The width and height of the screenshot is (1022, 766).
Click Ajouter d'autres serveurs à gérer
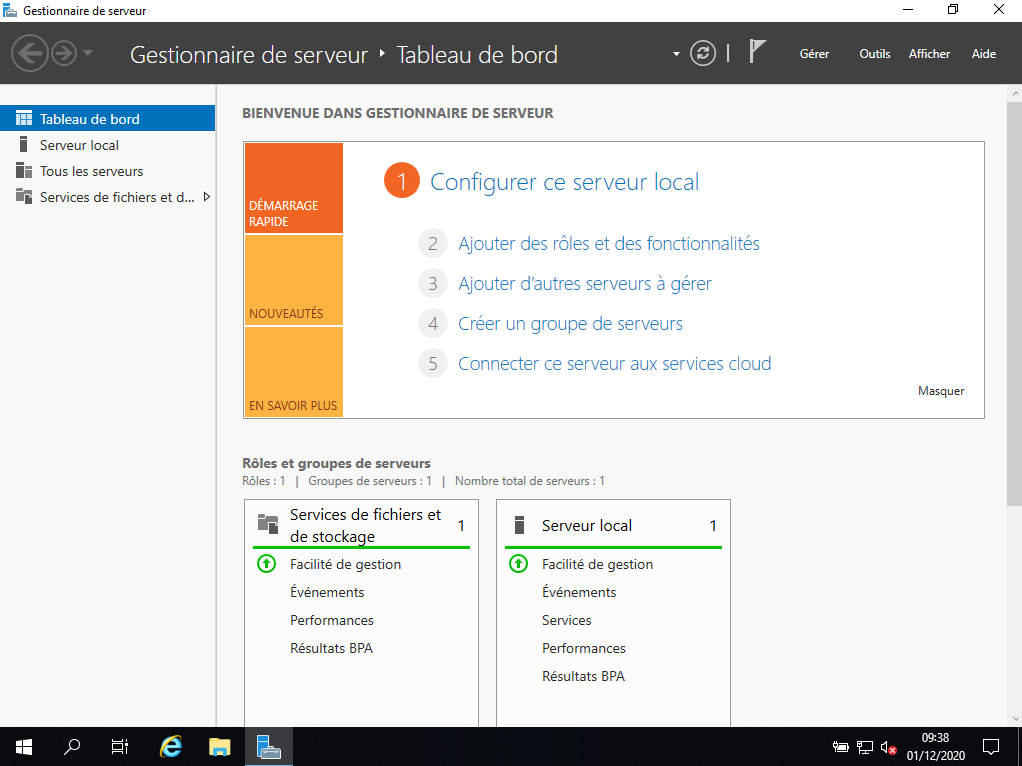585,284
